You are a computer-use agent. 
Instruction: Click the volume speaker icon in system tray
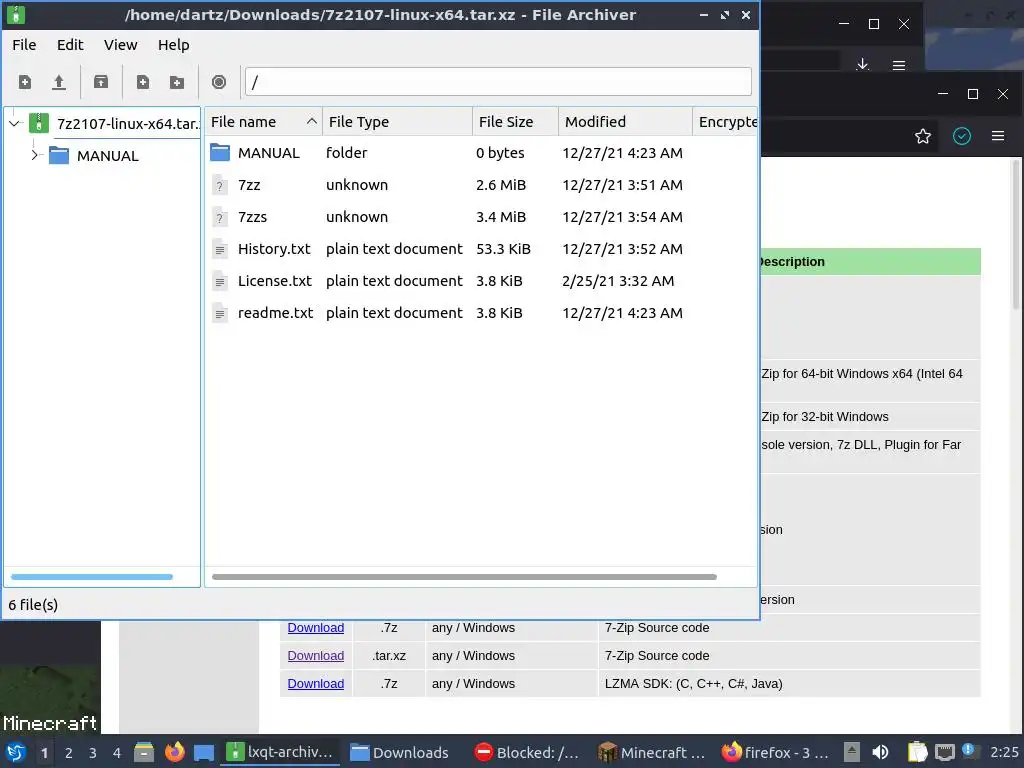tap(880, 752)
